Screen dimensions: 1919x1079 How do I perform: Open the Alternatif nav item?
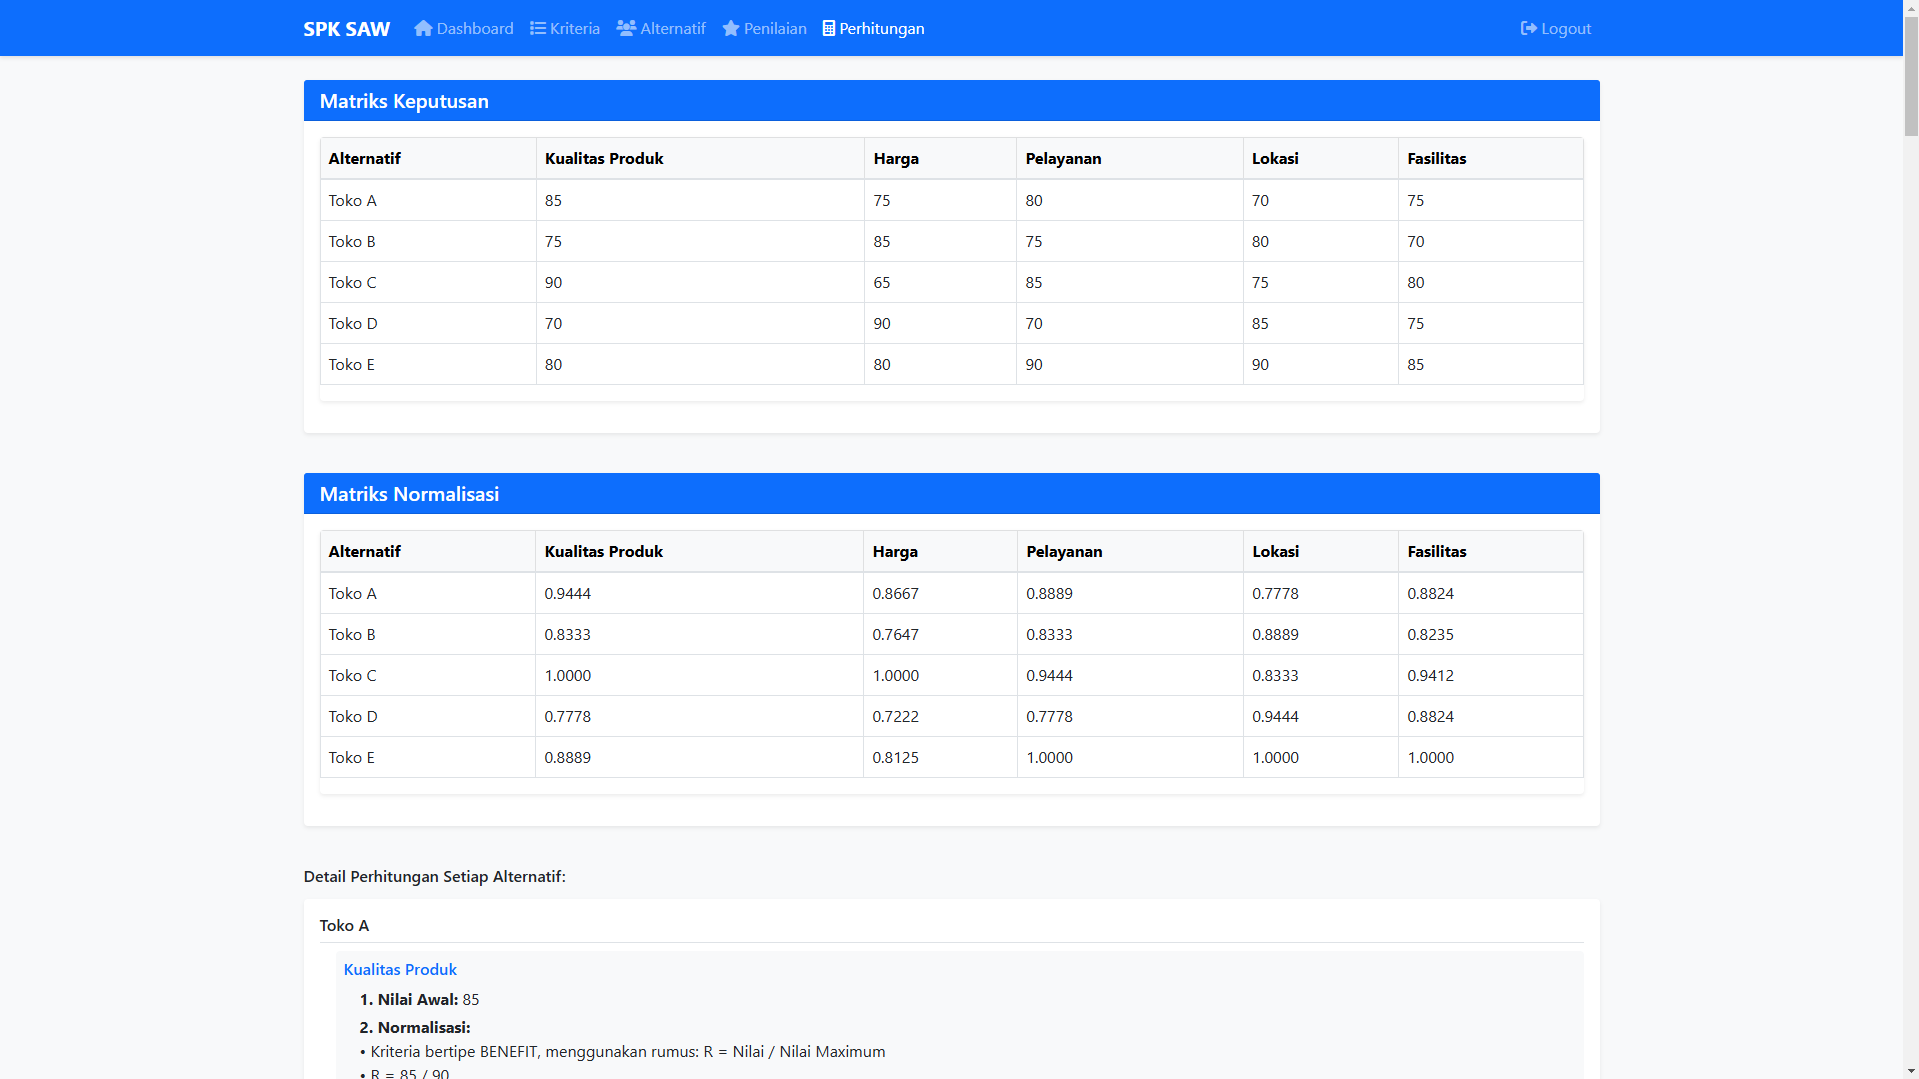(x=661, y=28)
